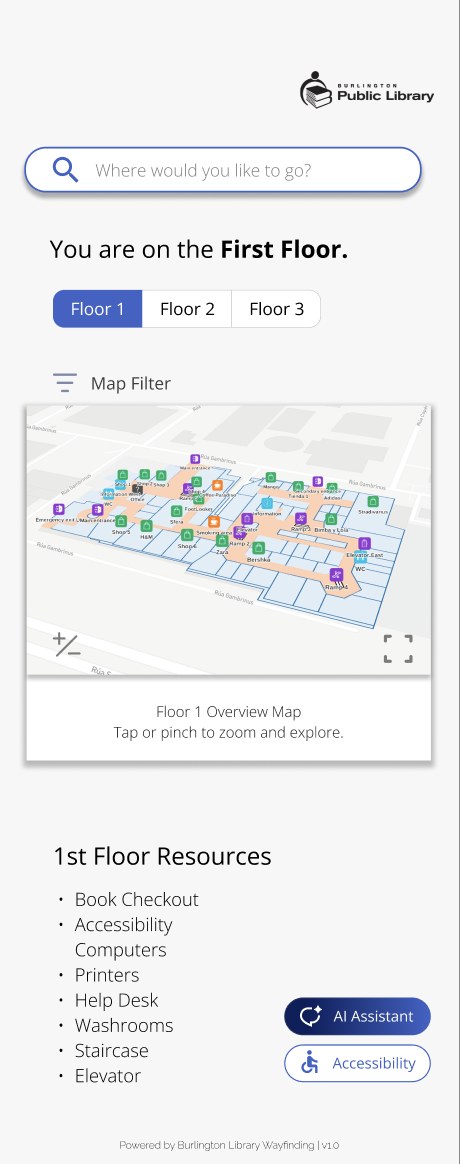Click the Map Filter label
Screen dimensions: 460x1164
point(131,384)
